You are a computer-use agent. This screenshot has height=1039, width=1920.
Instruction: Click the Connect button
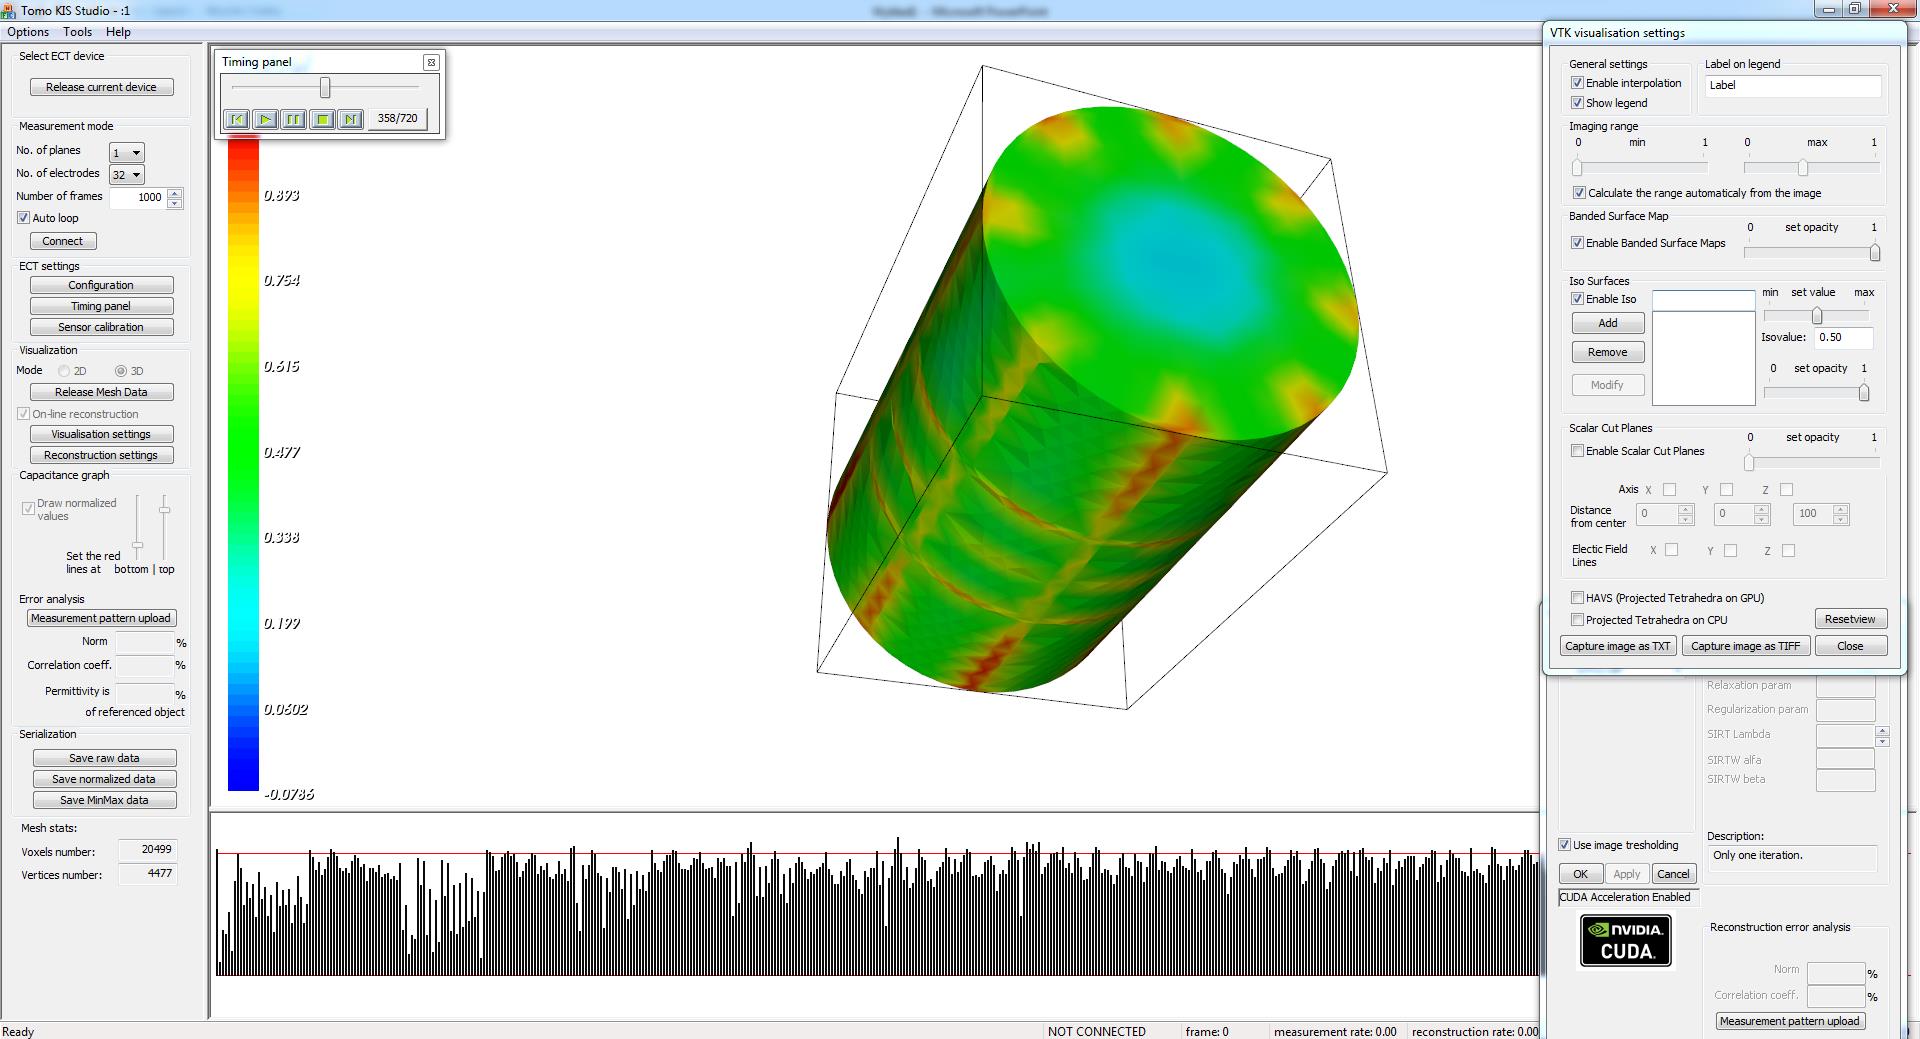(x=63, y=241)
